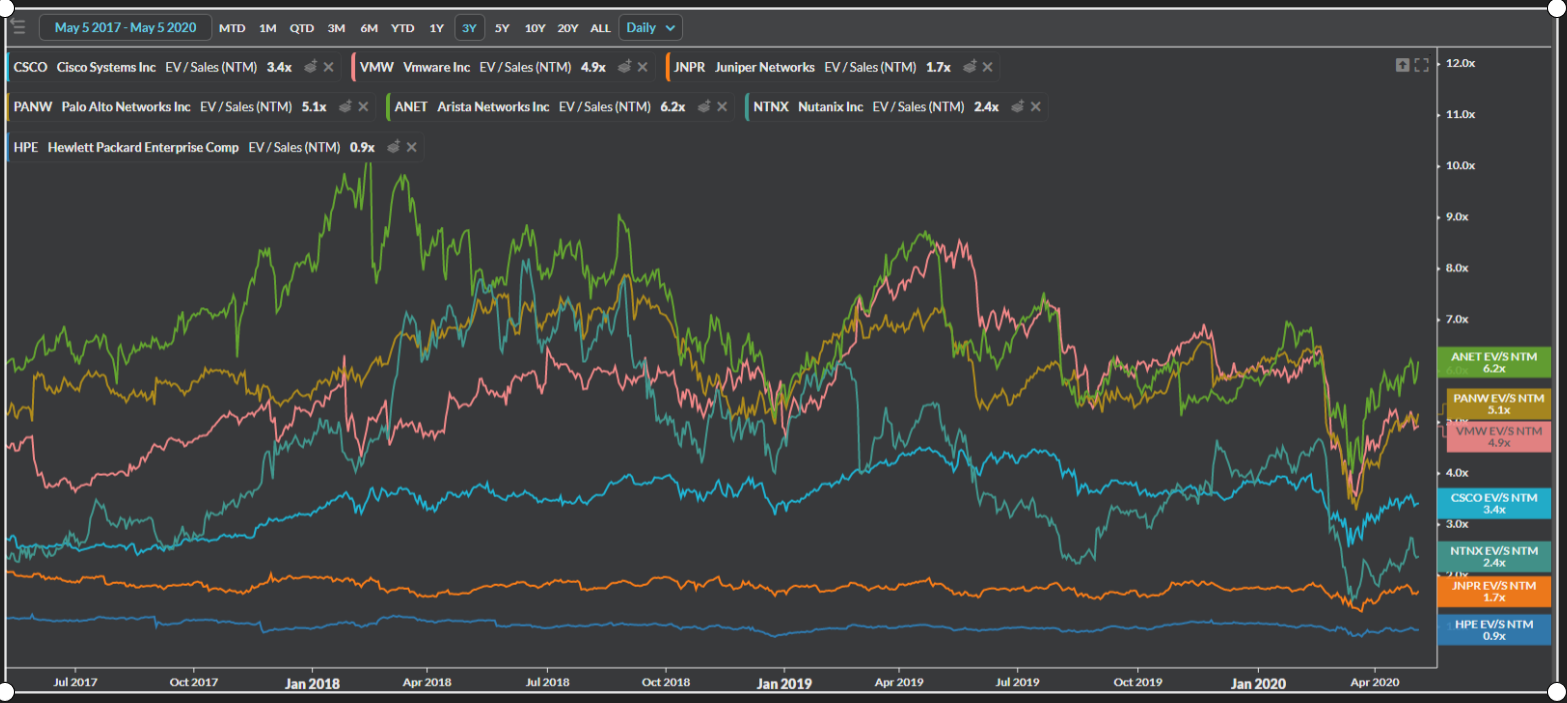Image resolution: width=1567 pixels, height=703 pixels.
Task: Open layer options for the CSCO series
Action: [311, 67]
